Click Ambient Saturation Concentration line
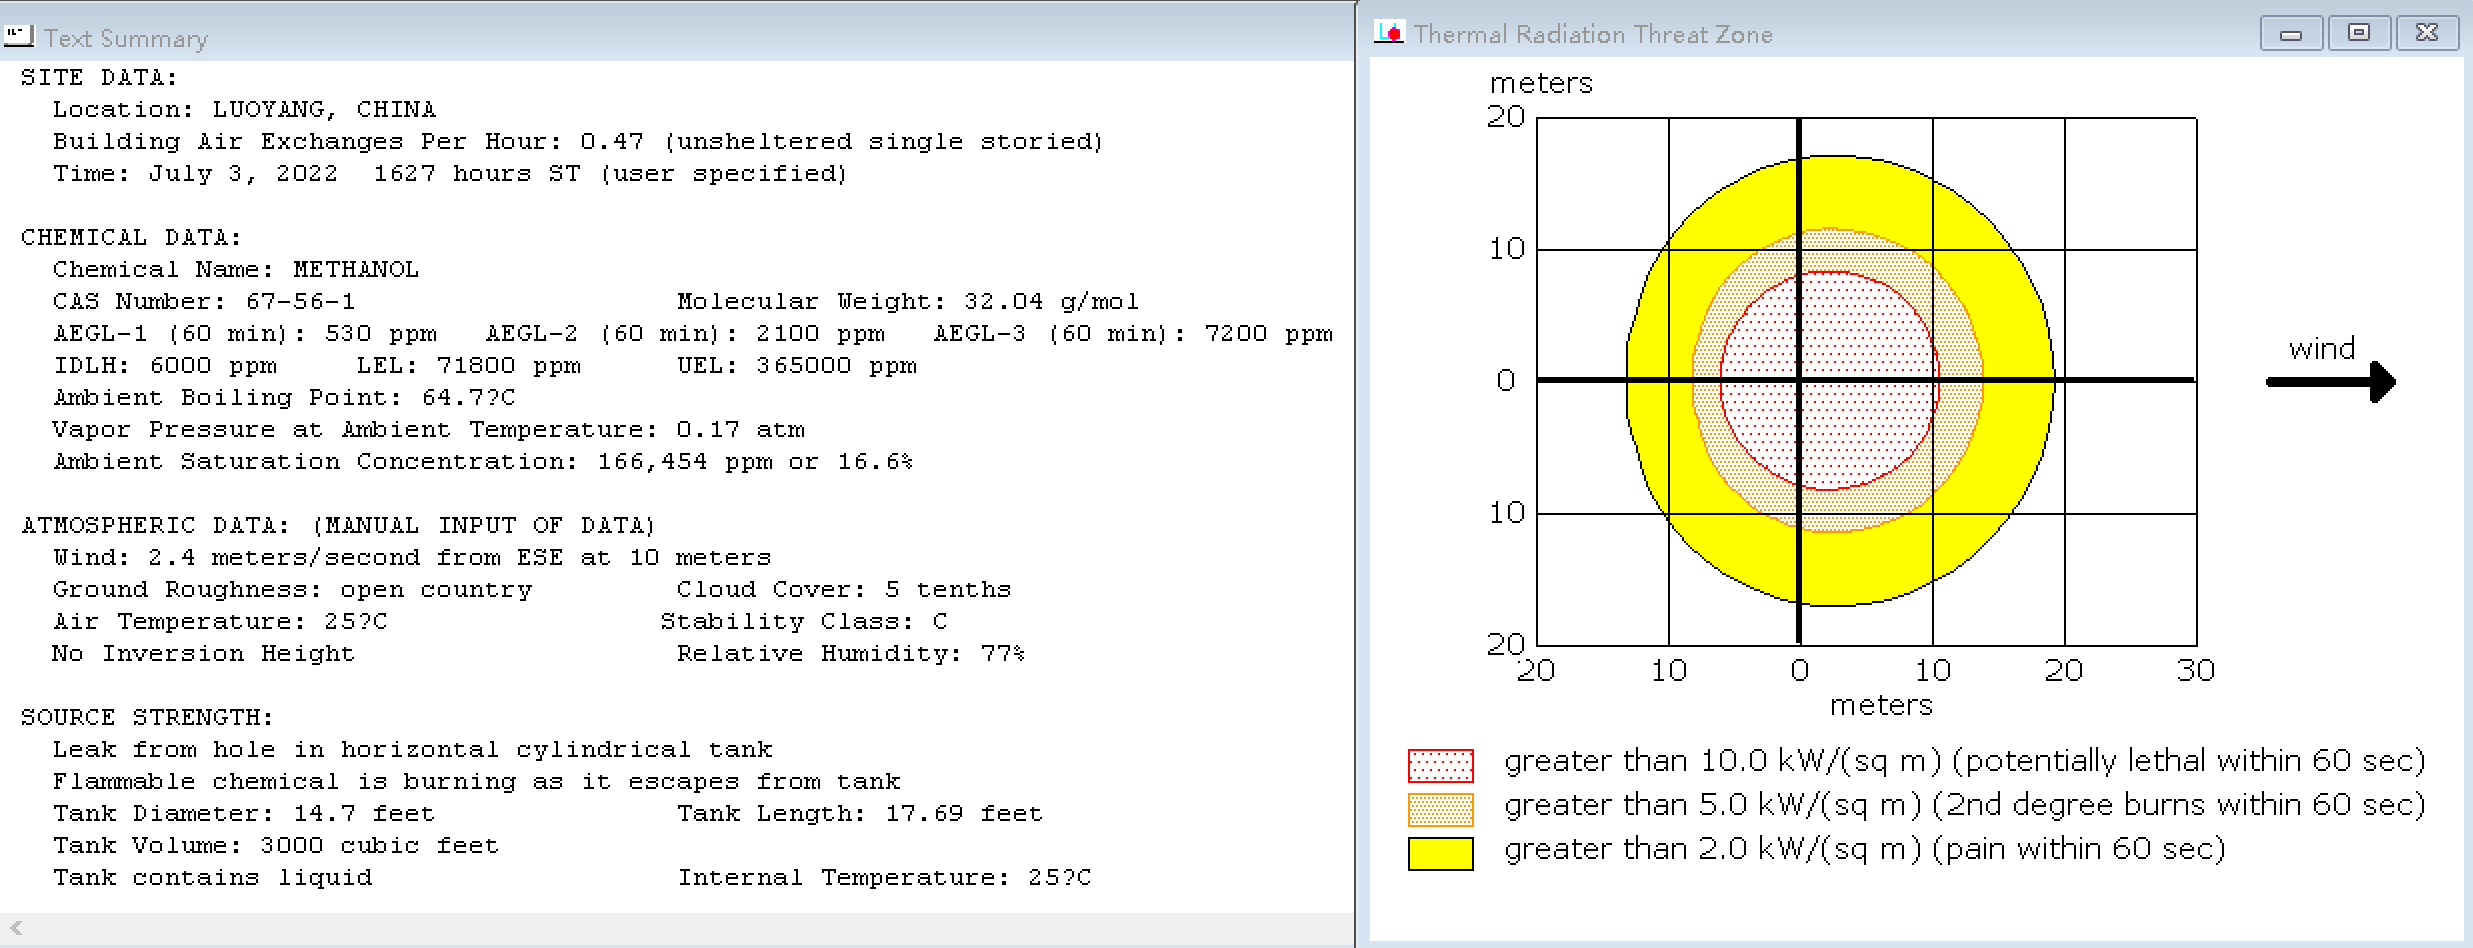Viewport: 2473px width, 948px height. [x=483, y=462]
